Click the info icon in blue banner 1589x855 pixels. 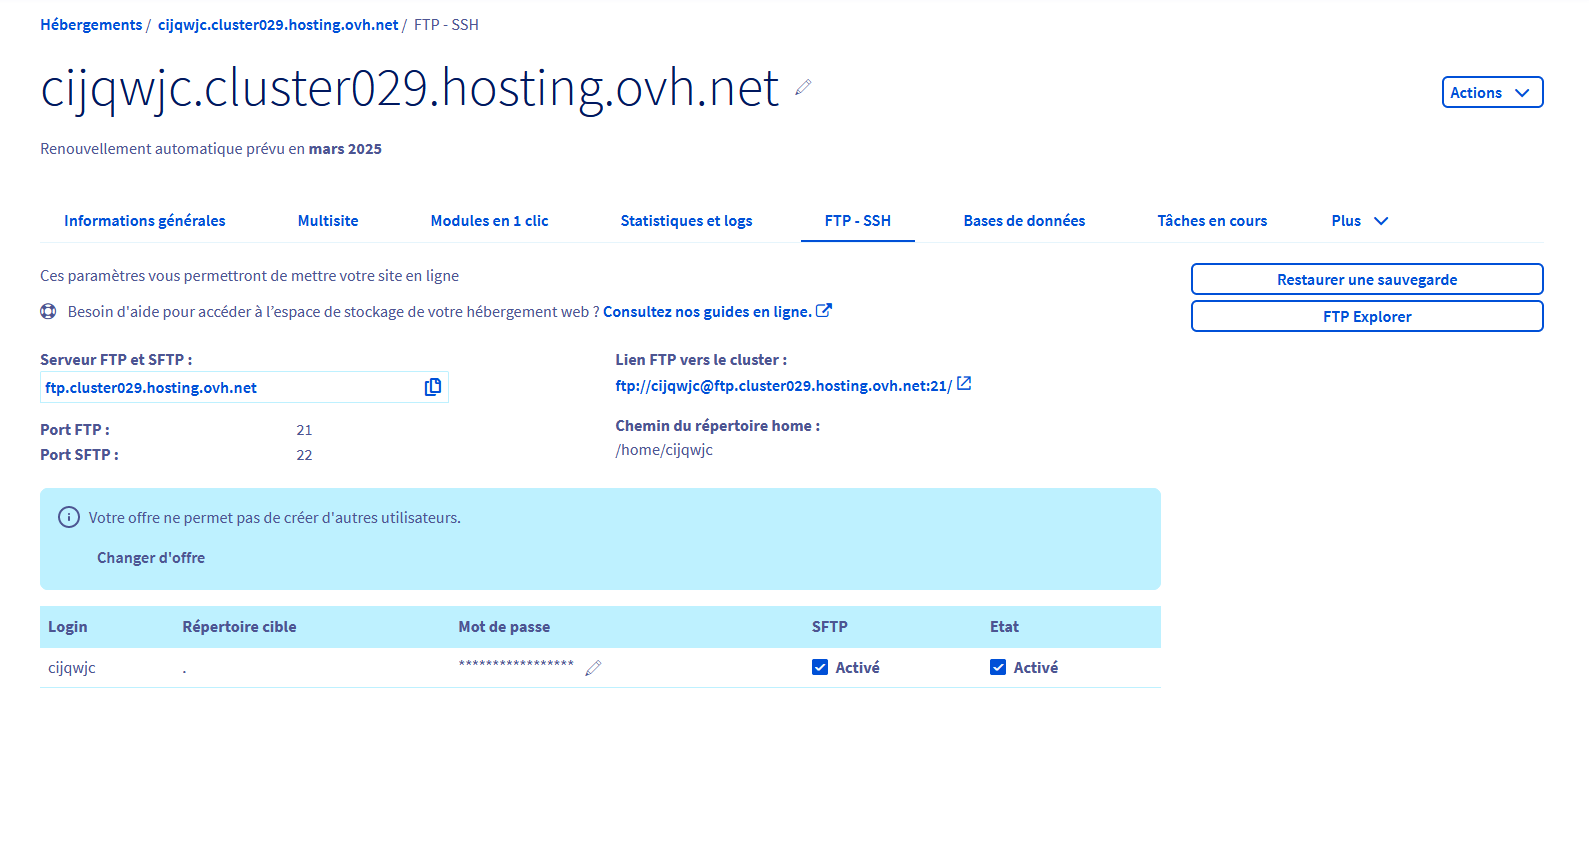click(69, 517)
